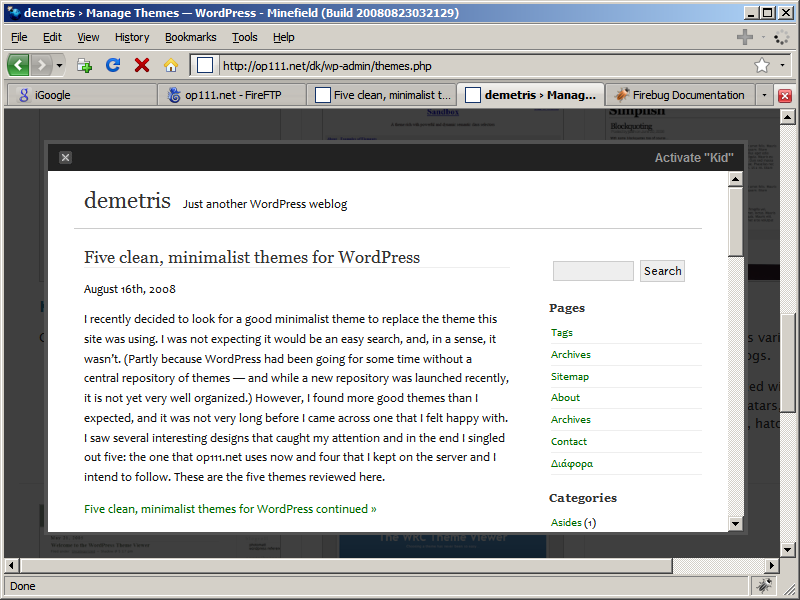Click the sidebar search text field

pos(593,271)
